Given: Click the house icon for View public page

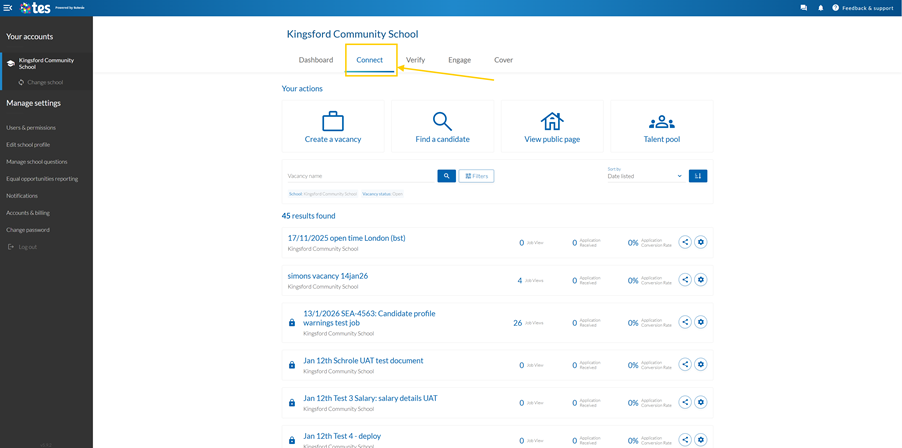Looking at the screenshot, I should coord(552,121).
